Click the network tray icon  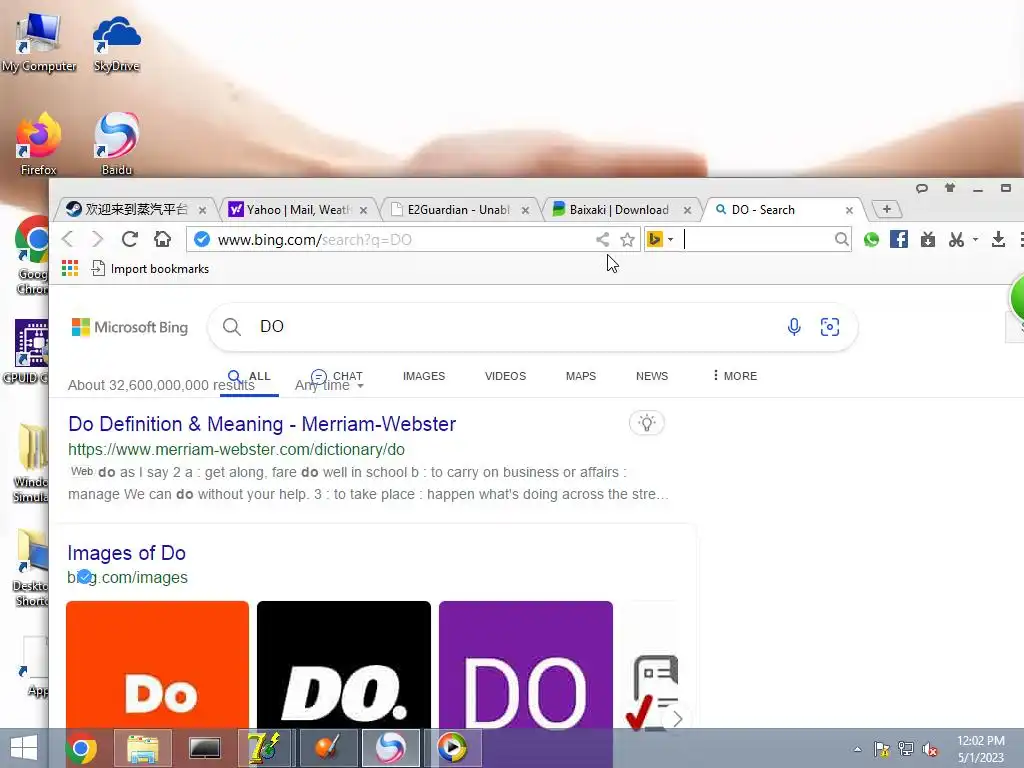[x=906, y=749]
